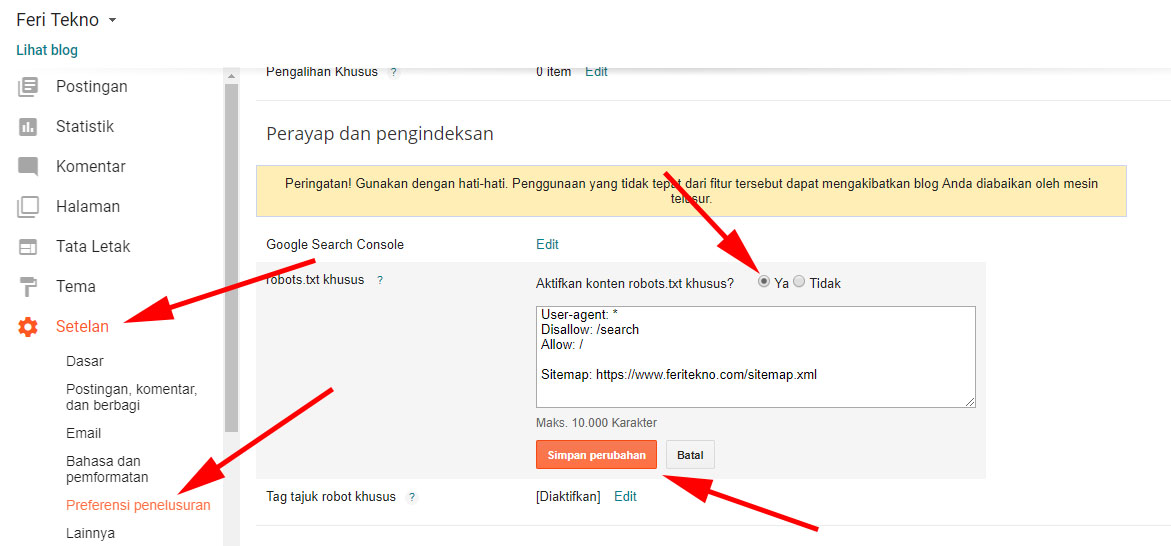Click help icon beside robots.txt khusus

click(x=379, y=280)
